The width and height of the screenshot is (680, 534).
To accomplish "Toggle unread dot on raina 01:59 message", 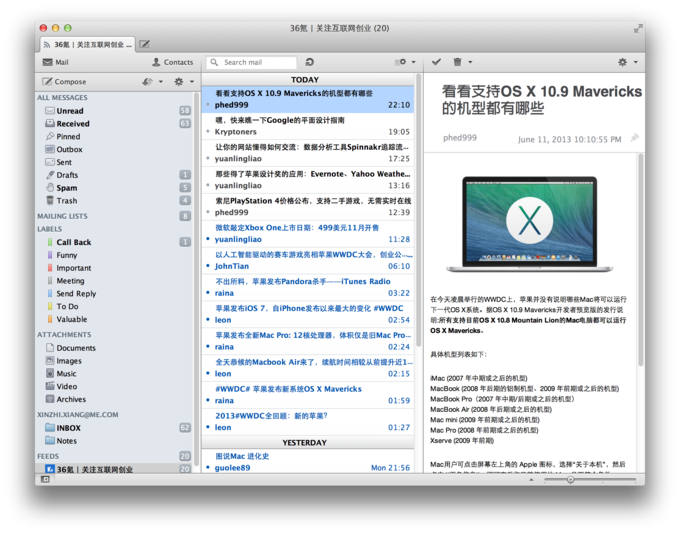I will tap(208, 400).
